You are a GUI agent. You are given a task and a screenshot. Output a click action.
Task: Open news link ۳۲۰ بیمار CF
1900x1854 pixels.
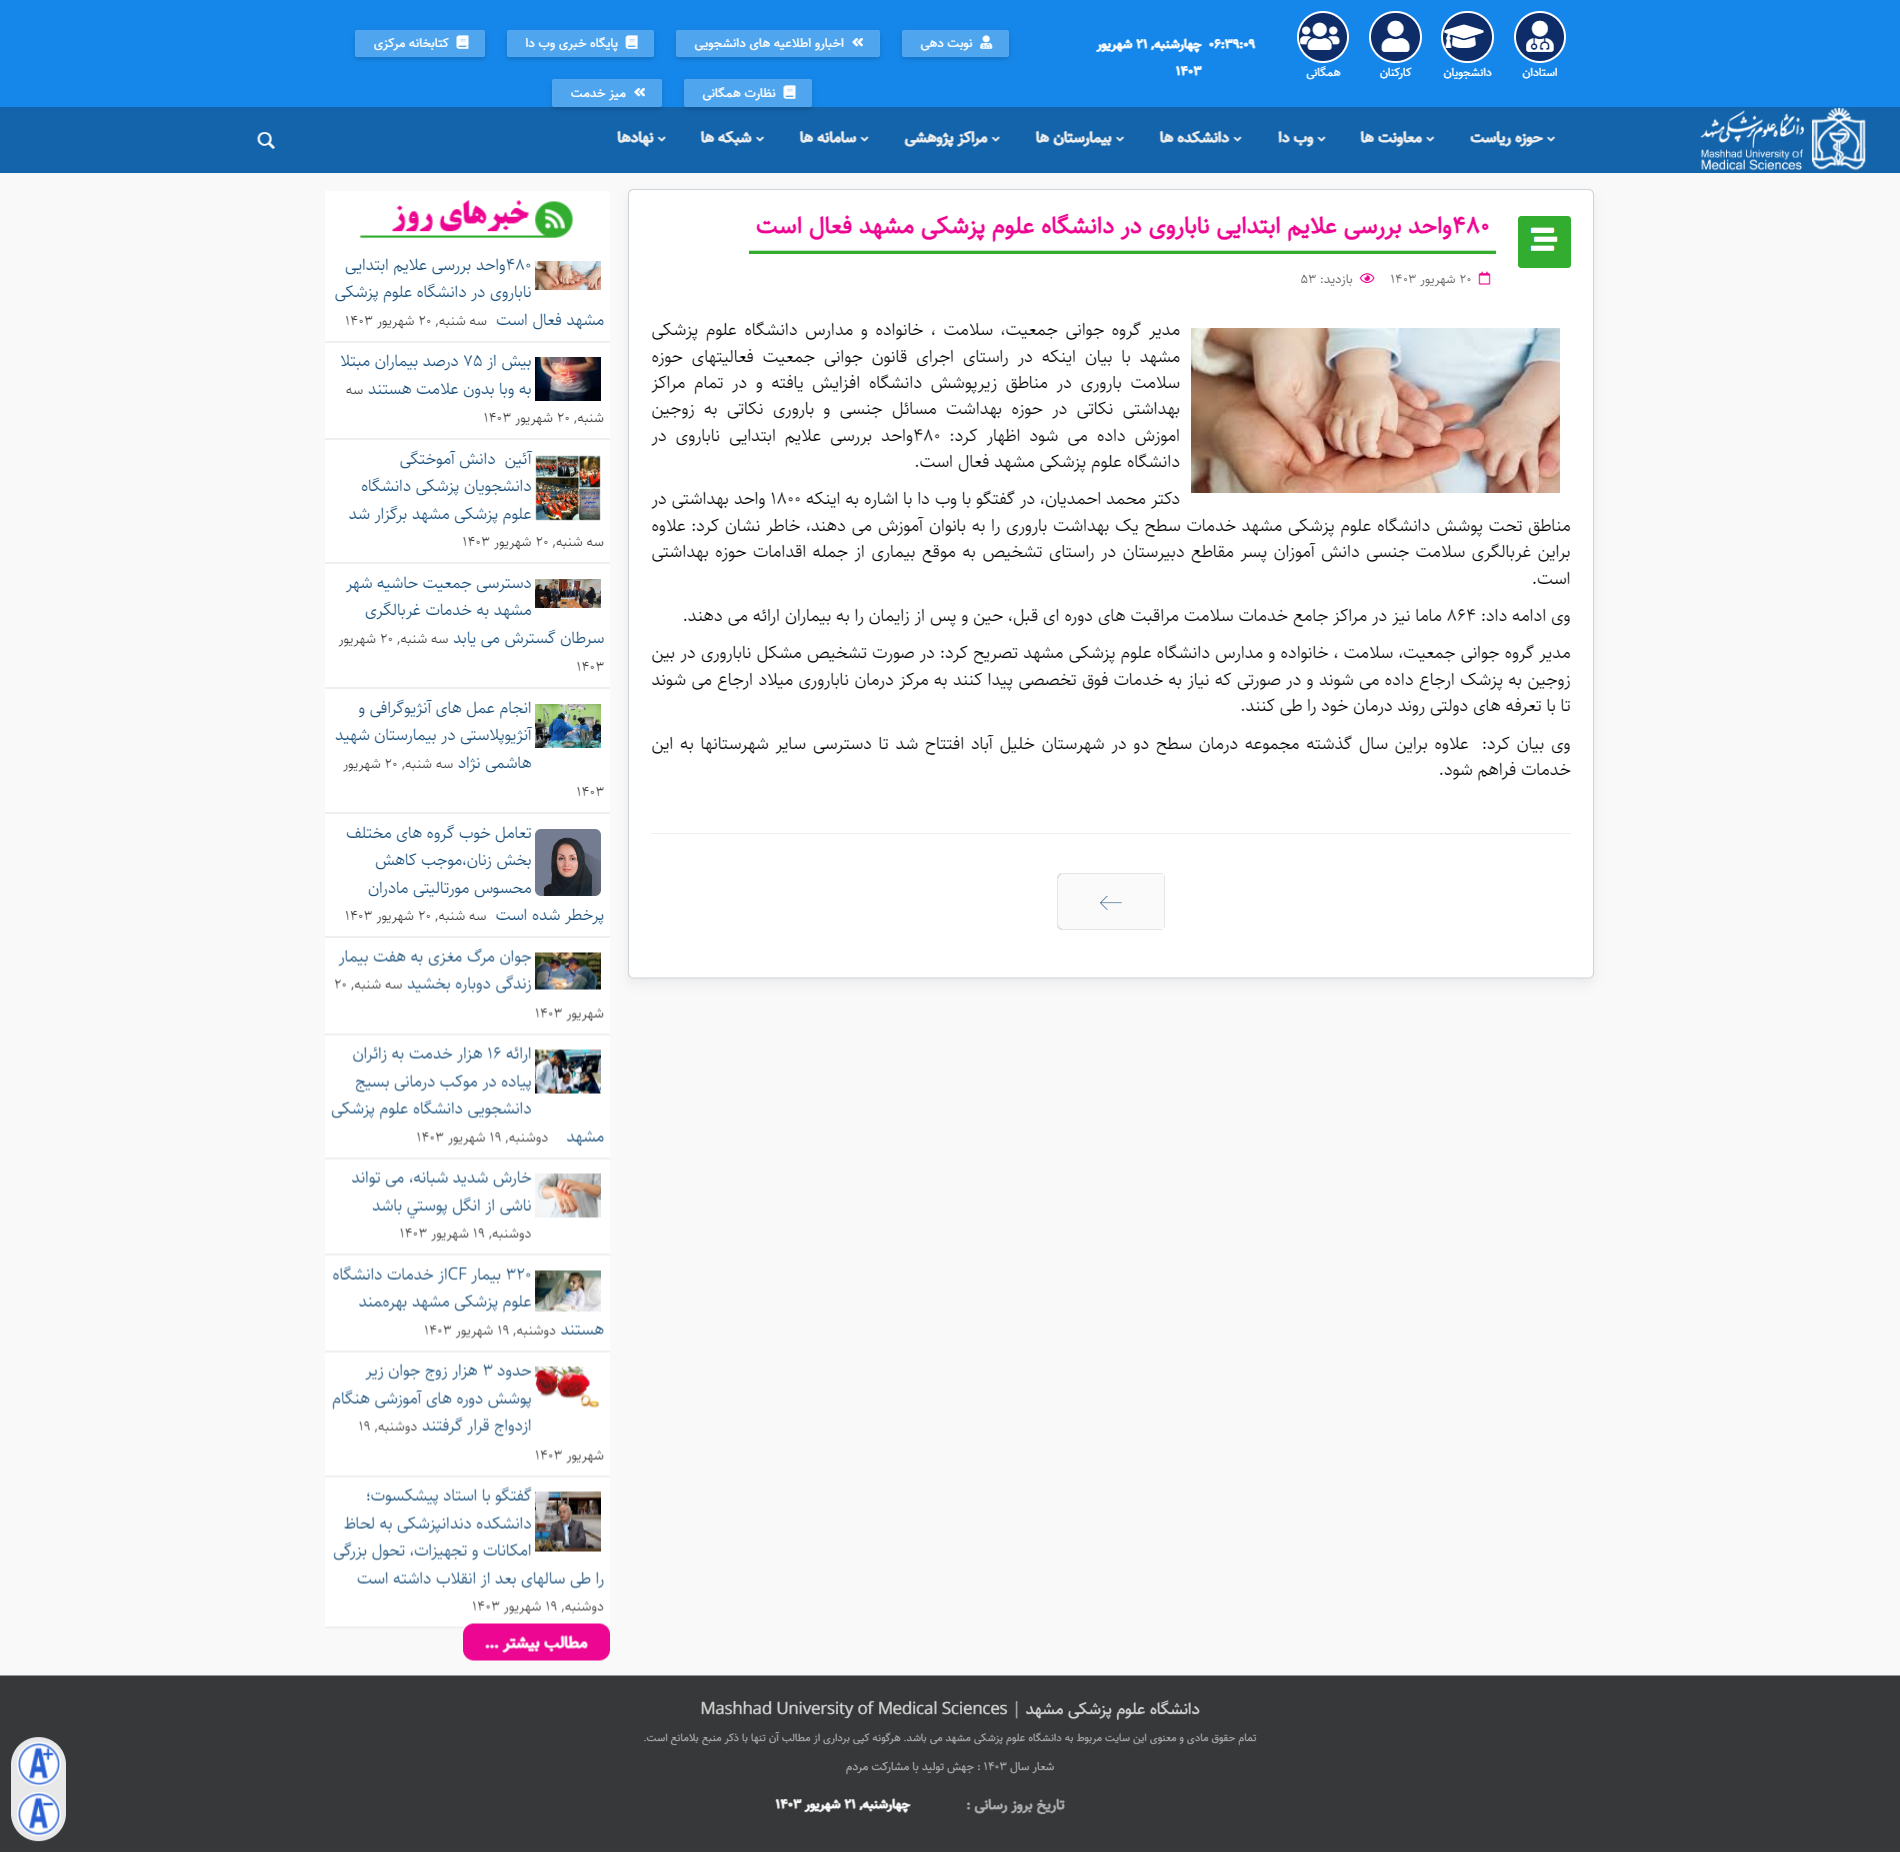468,1302
